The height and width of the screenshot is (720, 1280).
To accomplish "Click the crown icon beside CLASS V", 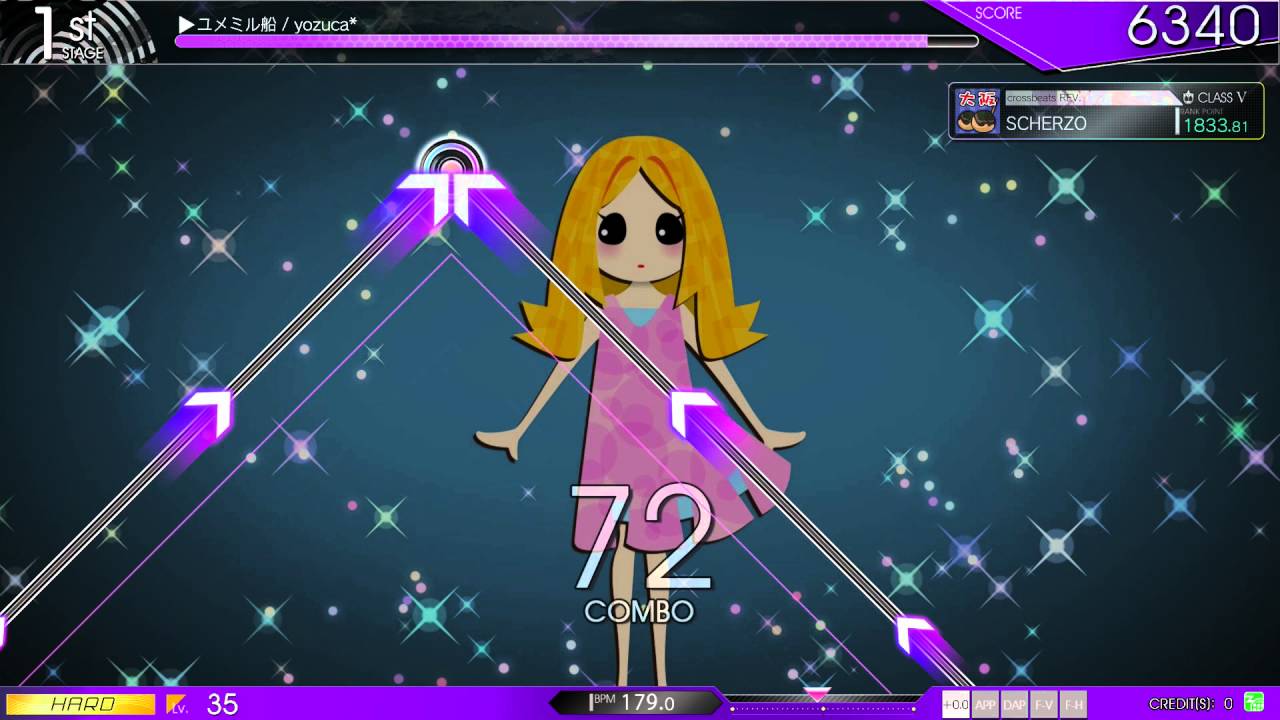I will (x=1188, y=97).
